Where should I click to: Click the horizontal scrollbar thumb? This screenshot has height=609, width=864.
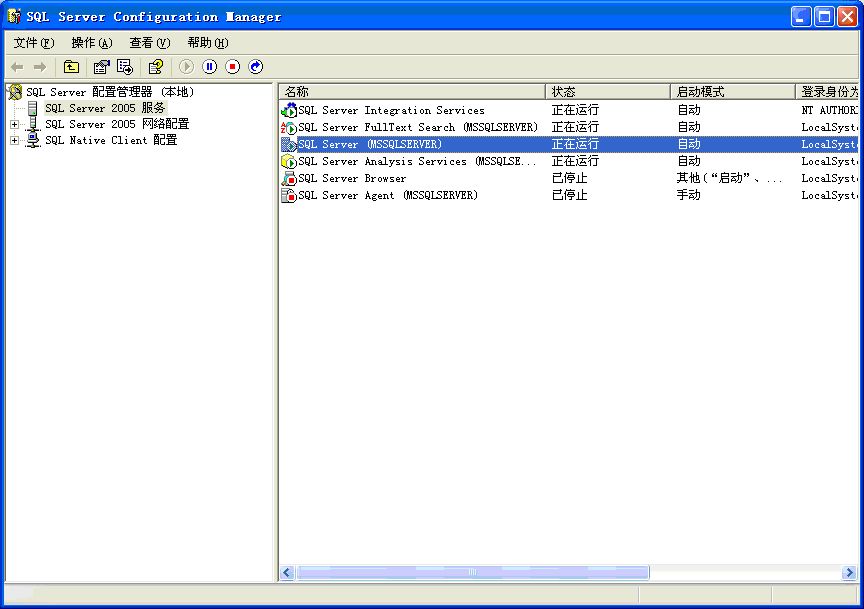472,573
